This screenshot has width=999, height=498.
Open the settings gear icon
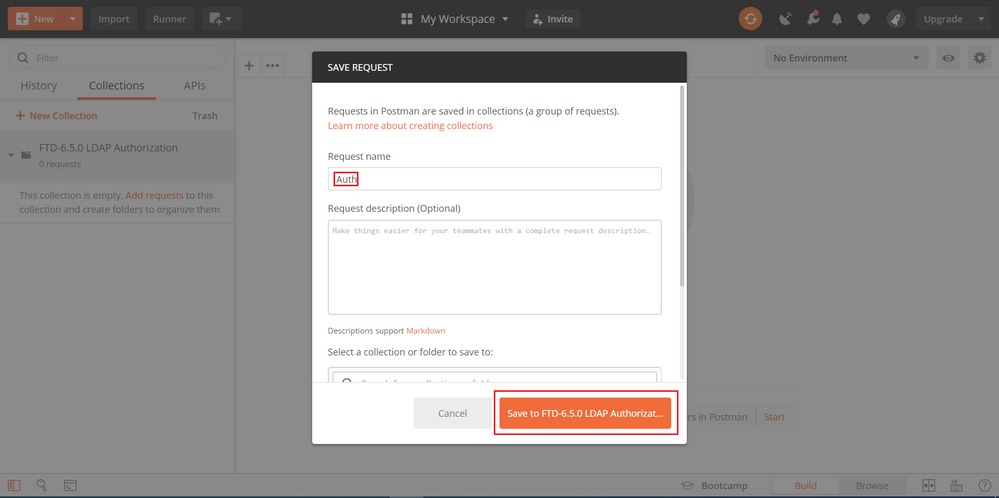click(x=979, y=58)
